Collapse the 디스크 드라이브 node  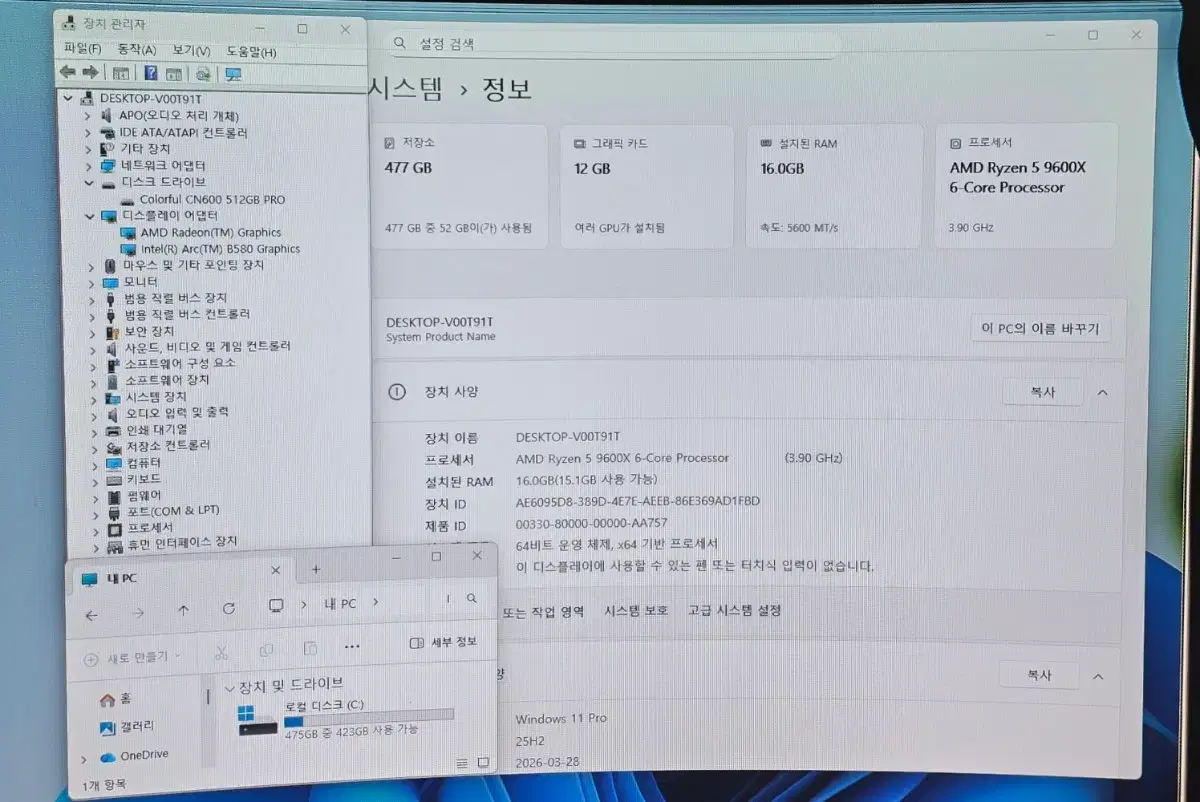click(x=89, y=182)
